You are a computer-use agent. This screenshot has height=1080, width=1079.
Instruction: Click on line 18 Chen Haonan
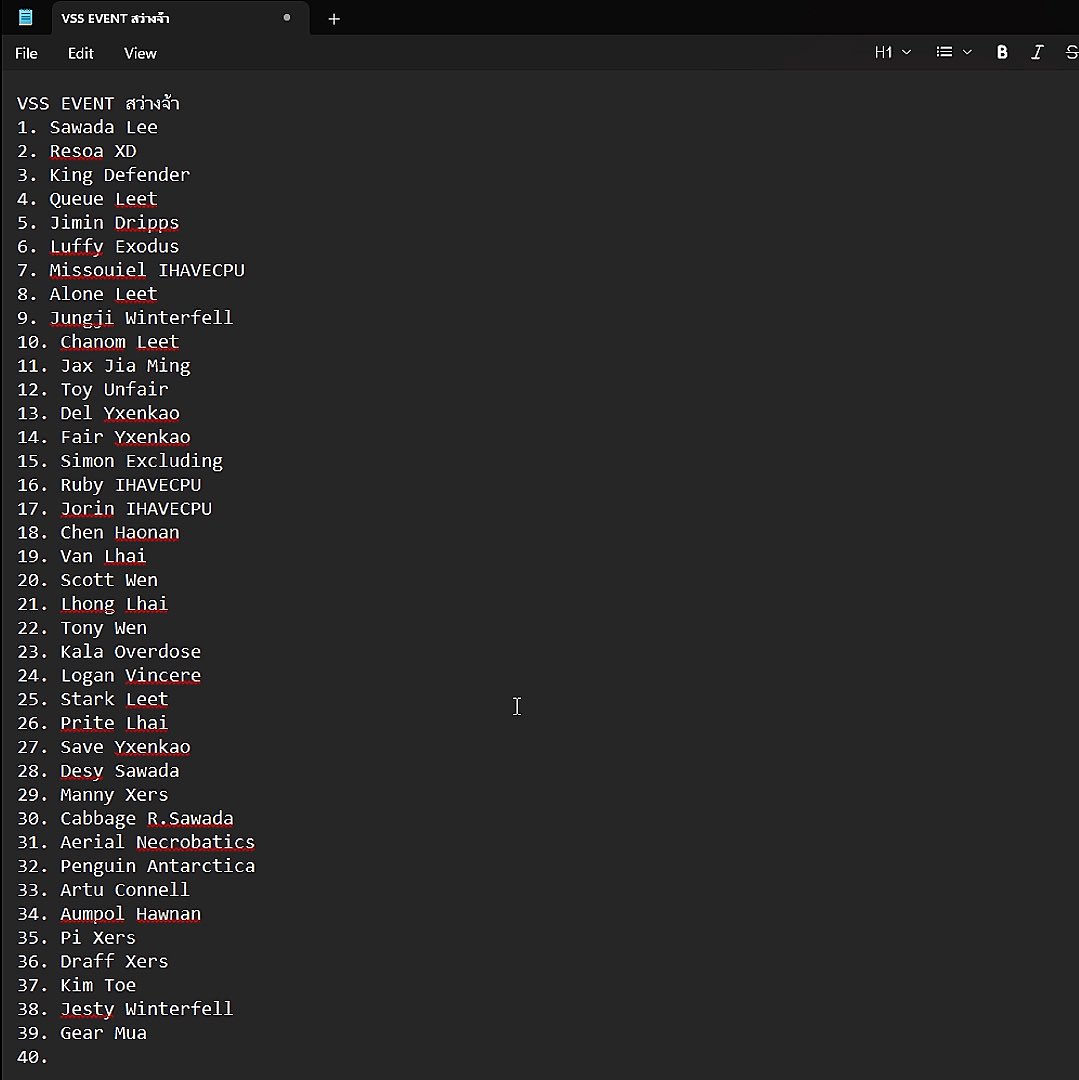[x=98, y=532]
